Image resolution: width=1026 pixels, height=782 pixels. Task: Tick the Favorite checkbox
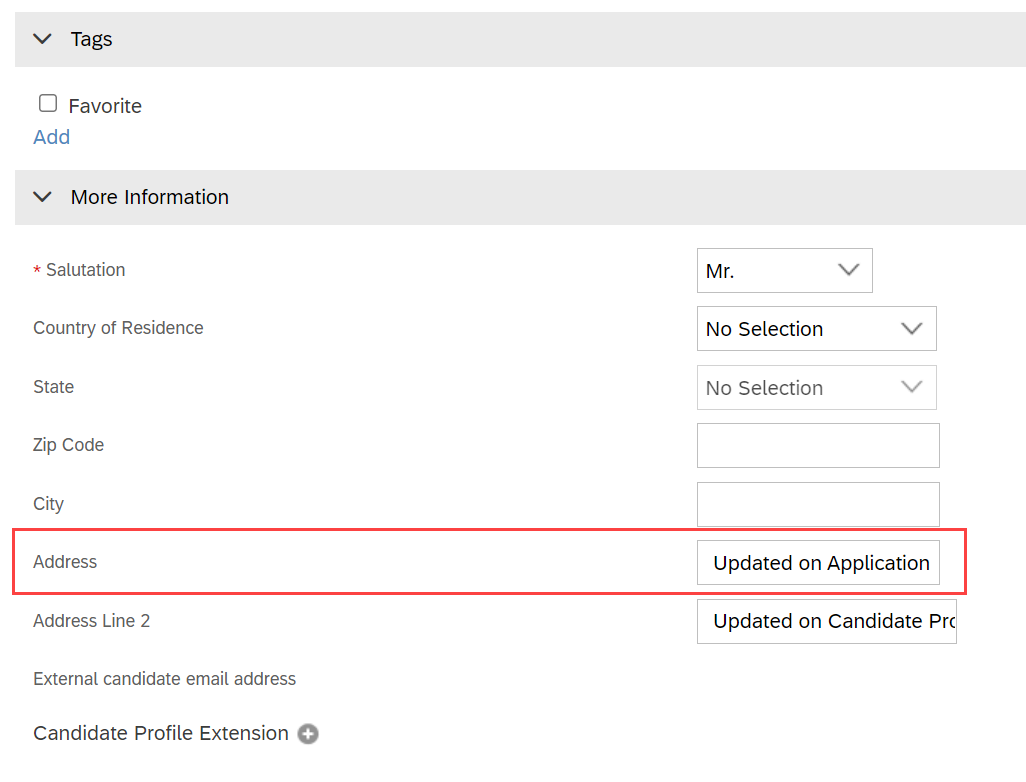(48, 103)
